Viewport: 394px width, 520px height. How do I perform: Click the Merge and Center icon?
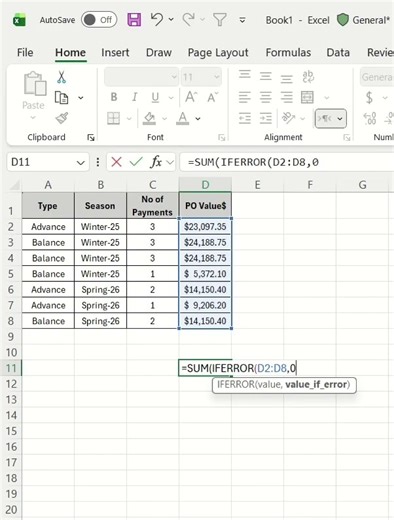point(307,97)
